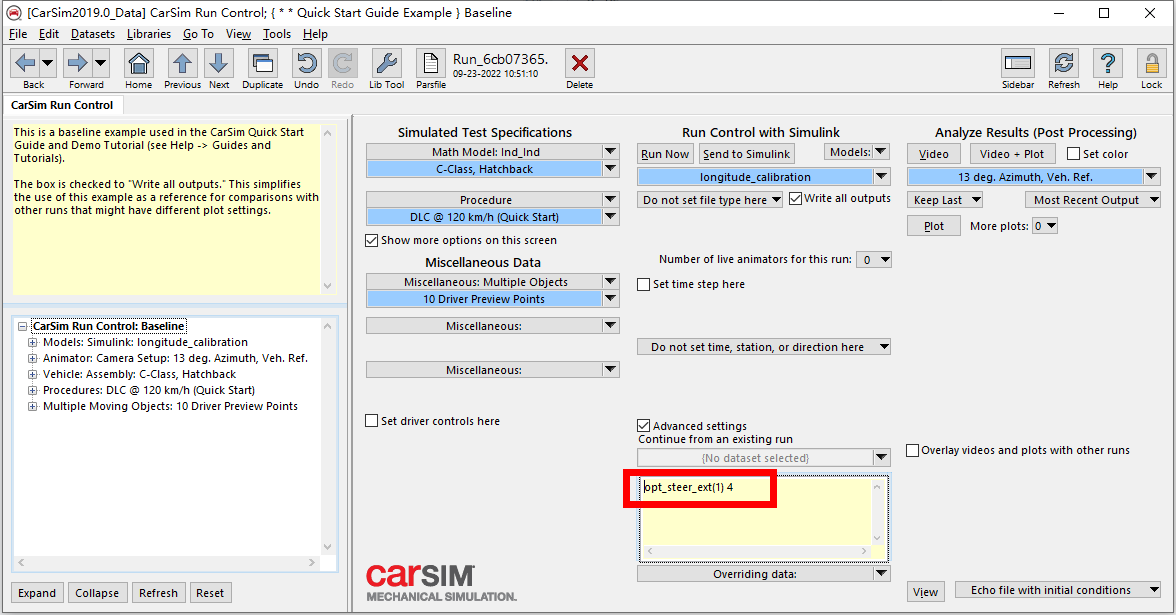Click the notes text area about baseline example
The height and width of the screenshot is (615, 1176).
pyautogui.click(x=166, y=209)
